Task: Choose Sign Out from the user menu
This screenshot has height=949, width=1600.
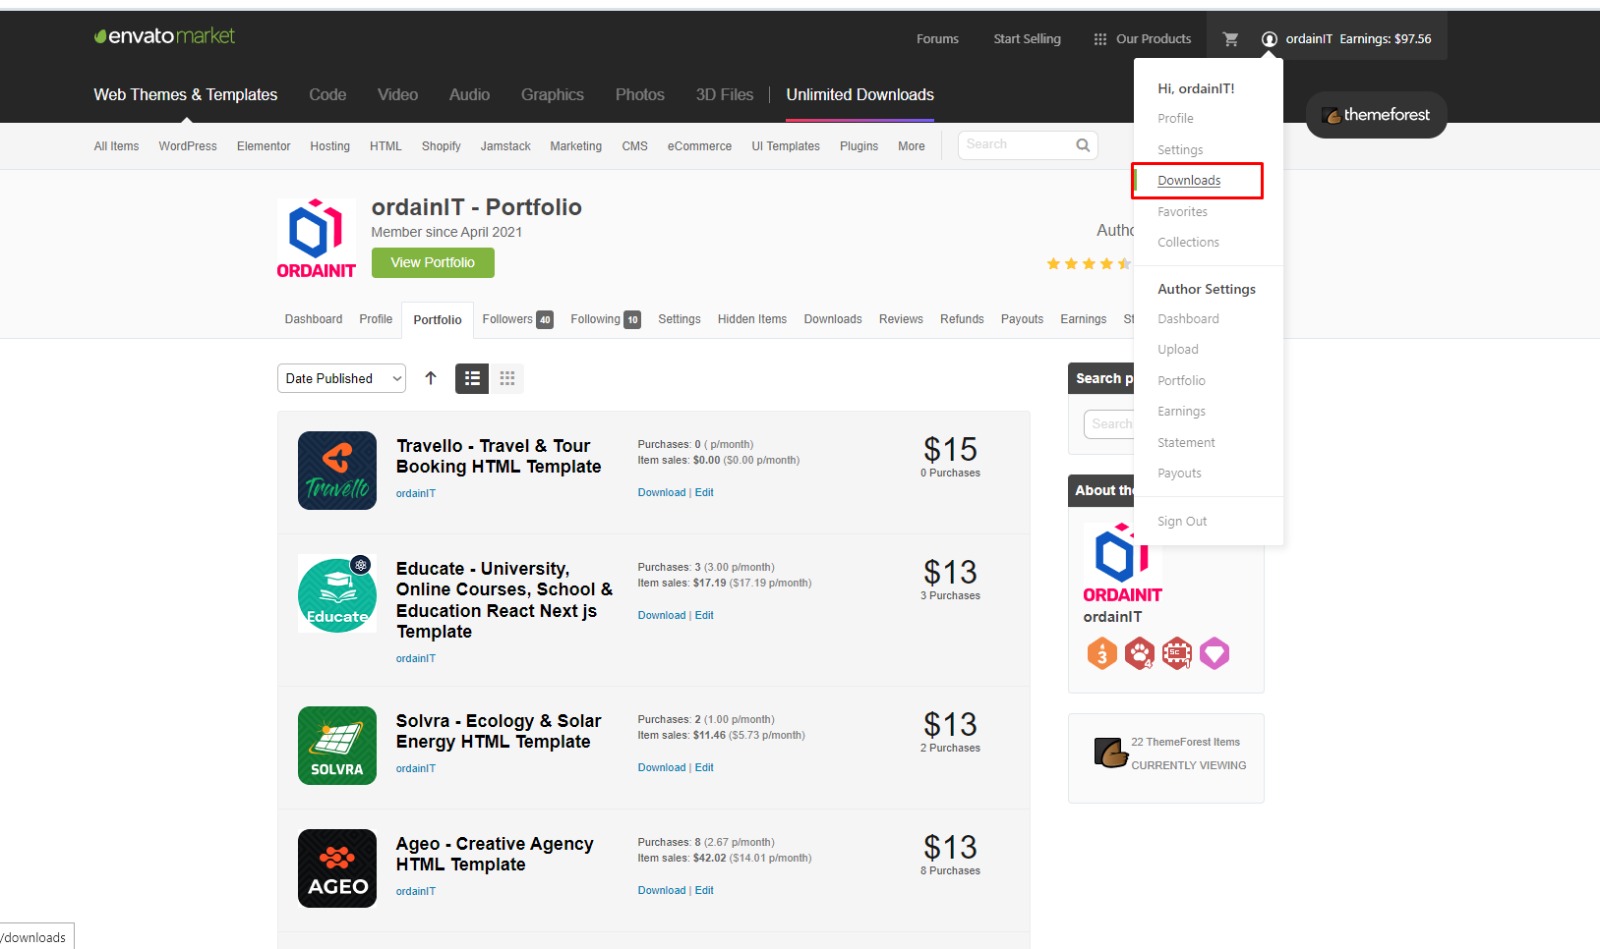Action: [1182, 522]
